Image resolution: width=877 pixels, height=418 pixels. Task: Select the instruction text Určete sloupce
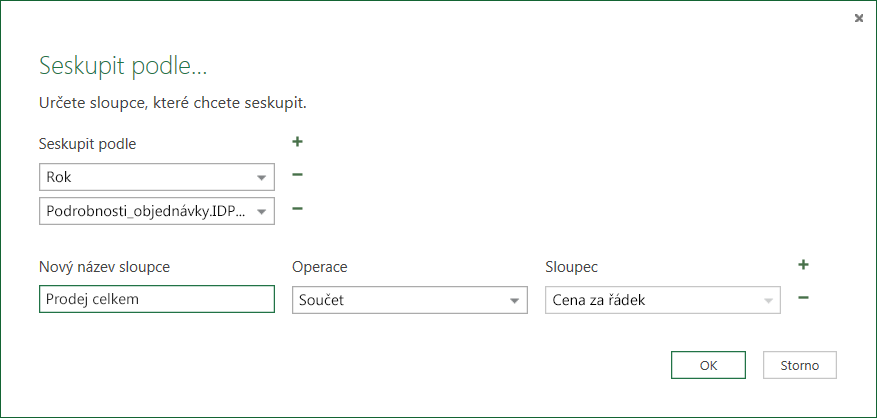[x=173, y=104]
